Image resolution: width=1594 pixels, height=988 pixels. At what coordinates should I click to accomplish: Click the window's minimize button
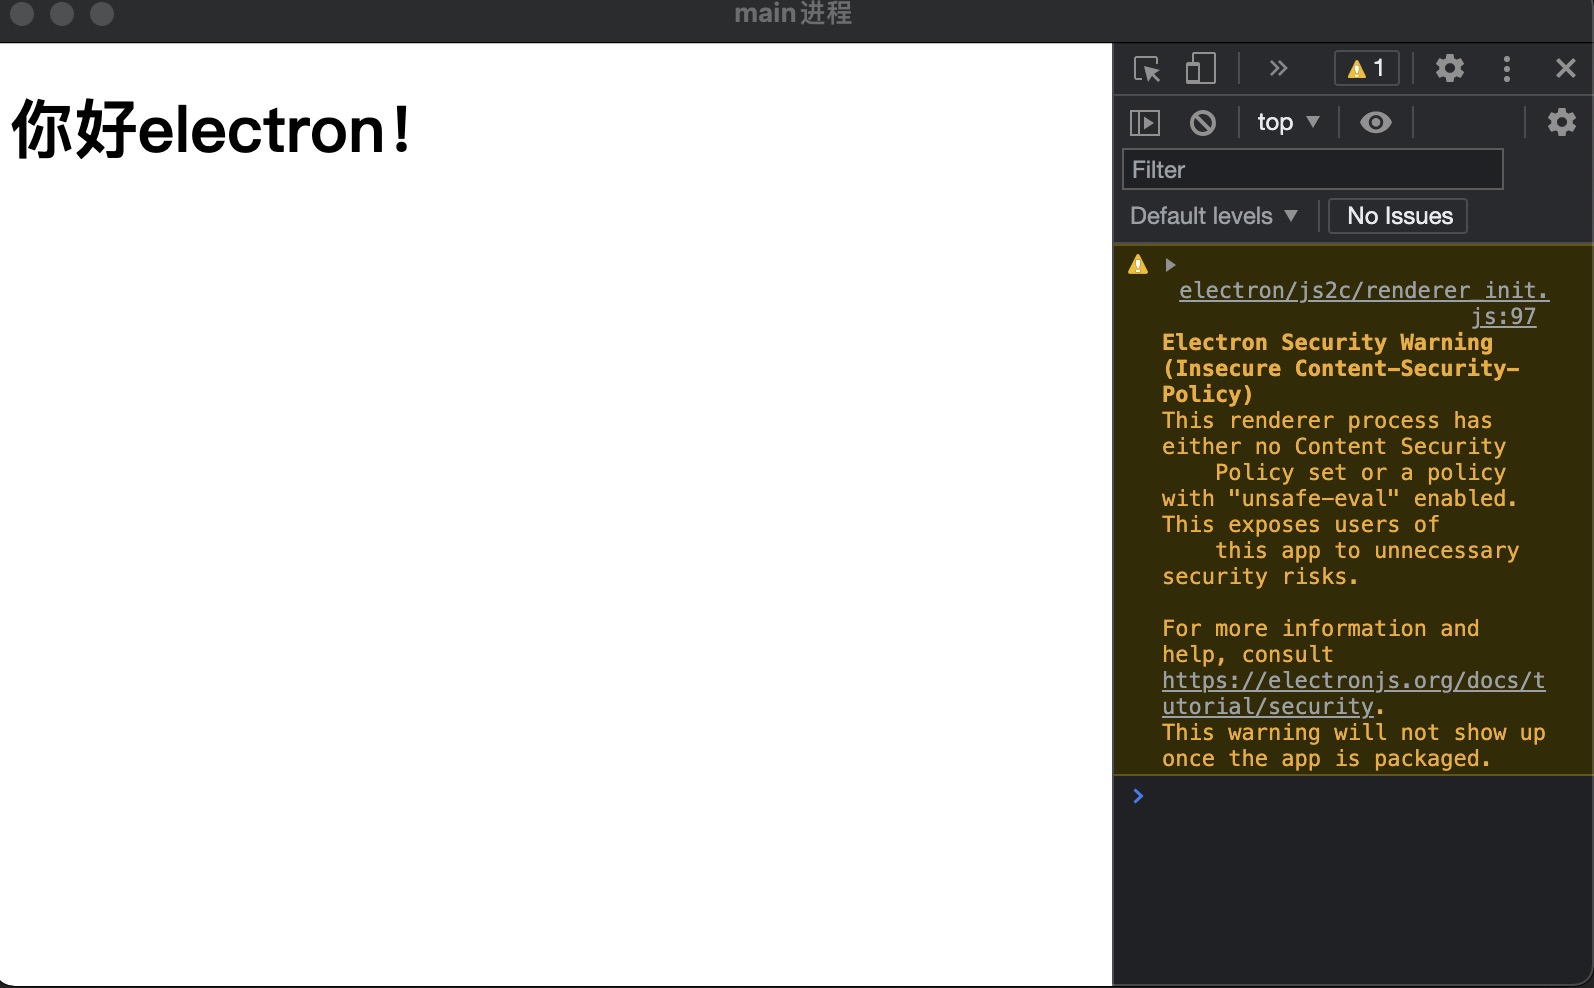pyautogui.click(x=62, y=13)
